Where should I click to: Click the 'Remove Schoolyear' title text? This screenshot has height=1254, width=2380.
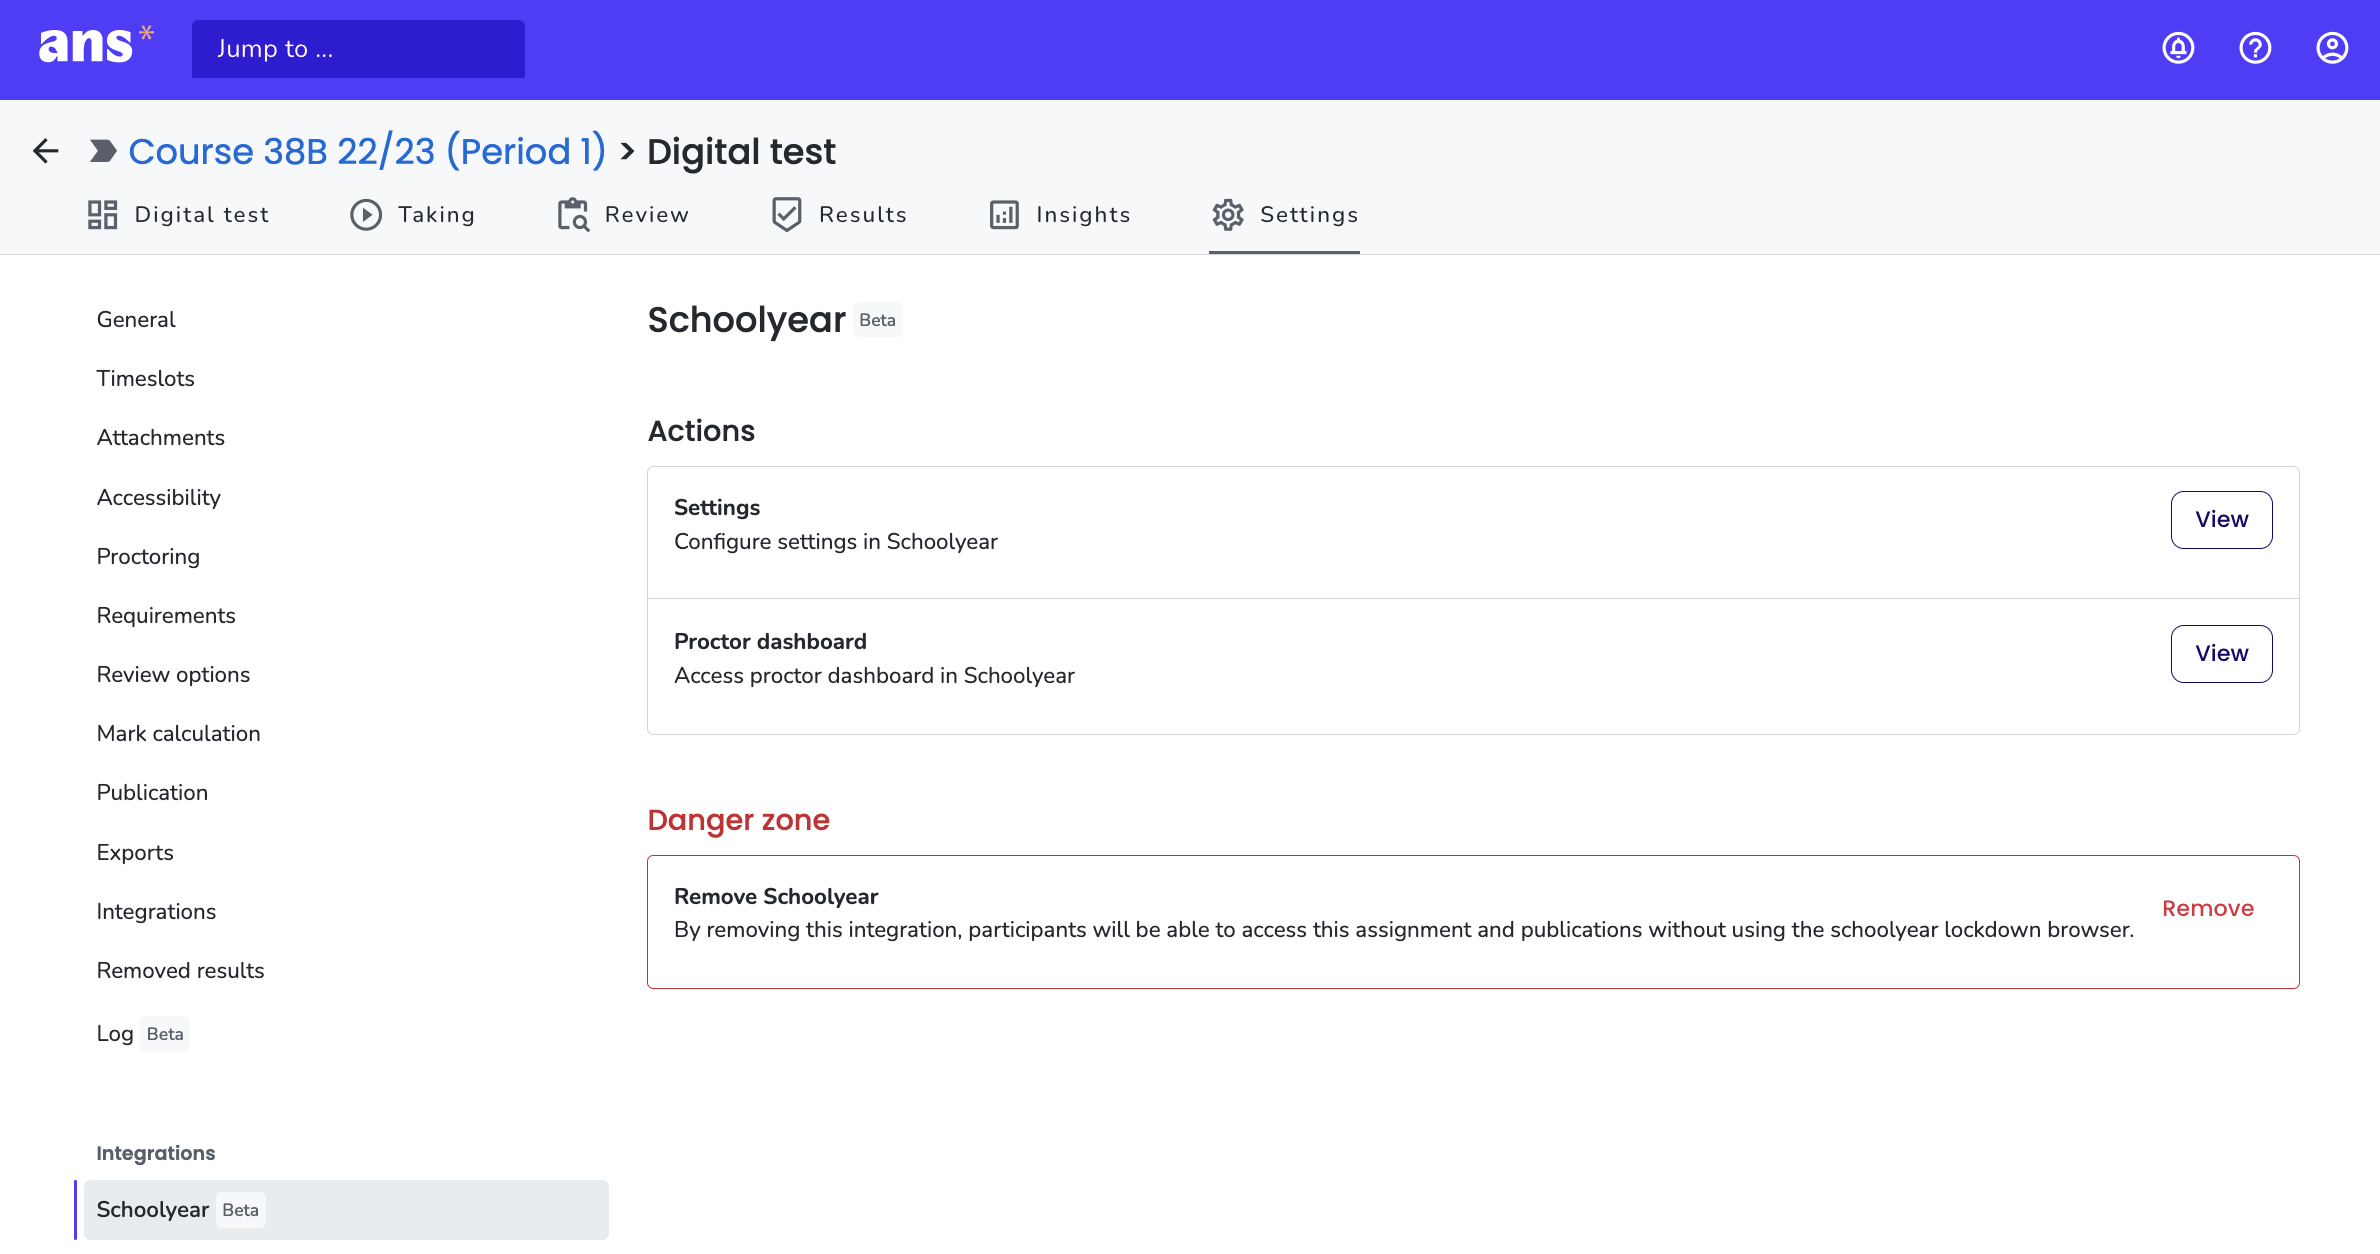click(776, 896)
